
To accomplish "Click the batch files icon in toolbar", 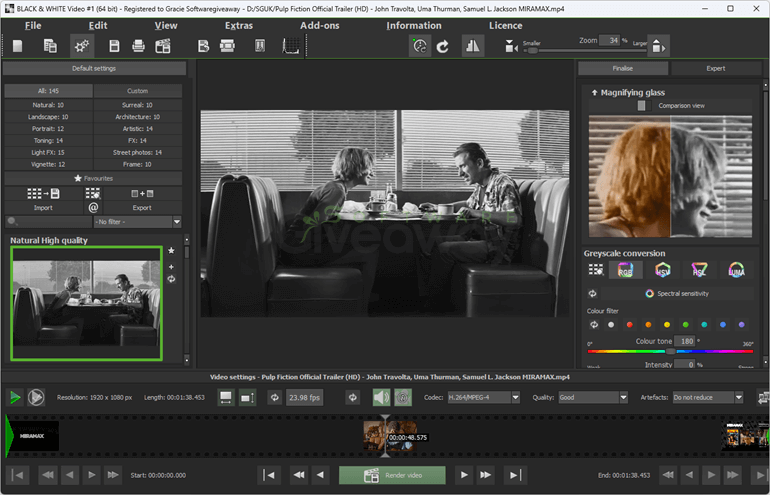I will tap(50, 46).
